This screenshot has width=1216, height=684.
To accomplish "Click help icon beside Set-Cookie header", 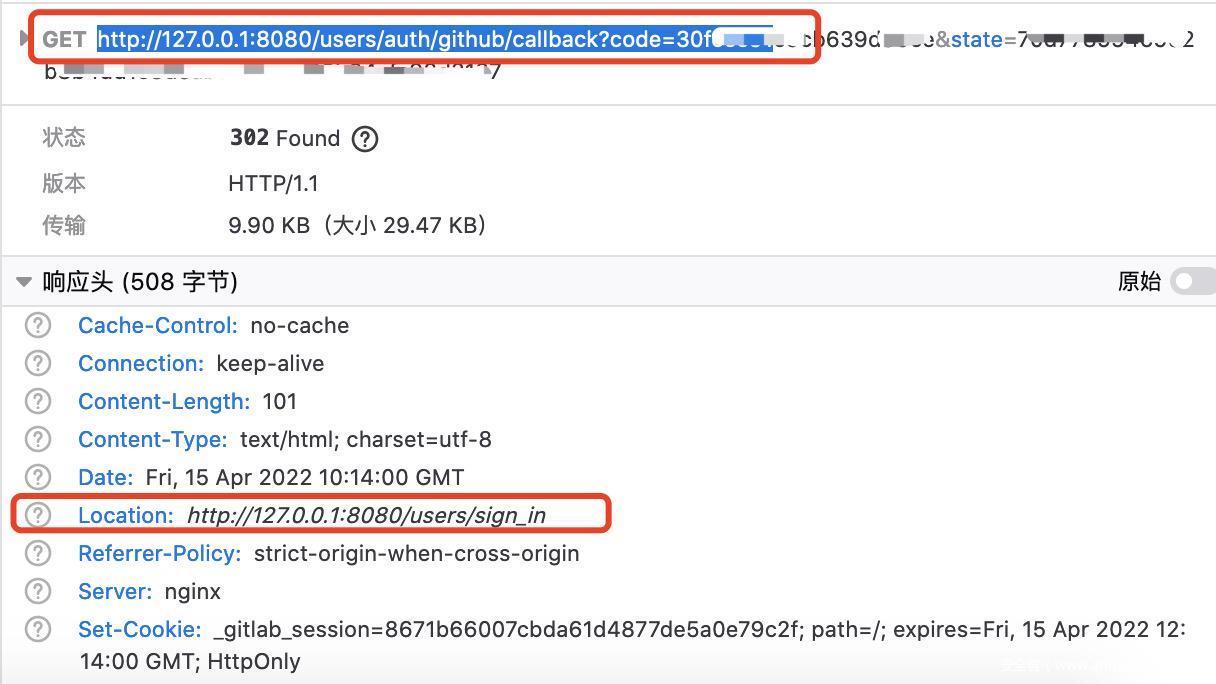I will [x=38, y=629].
